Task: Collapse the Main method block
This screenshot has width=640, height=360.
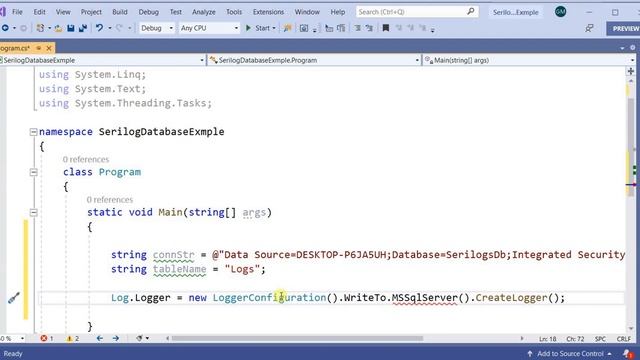Action: click(33, 212)
